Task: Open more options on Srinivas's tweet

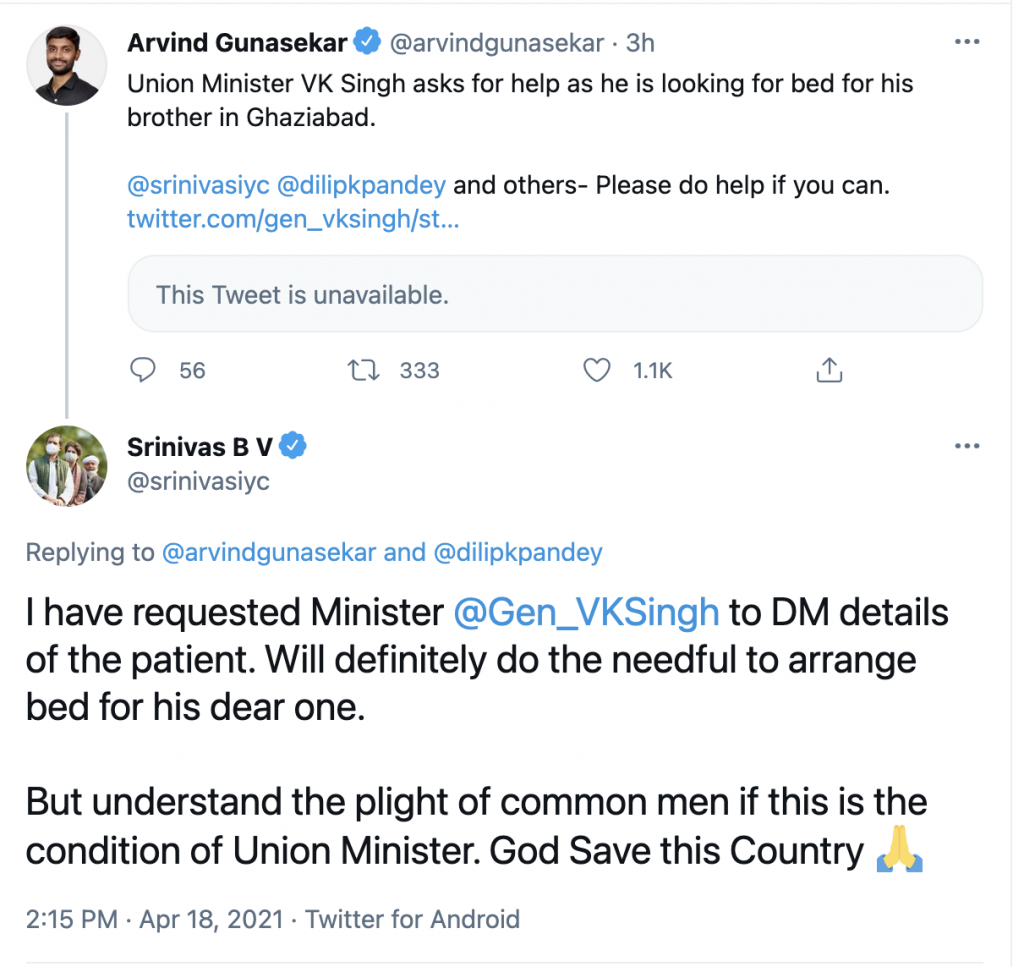Action: (967, 446)
